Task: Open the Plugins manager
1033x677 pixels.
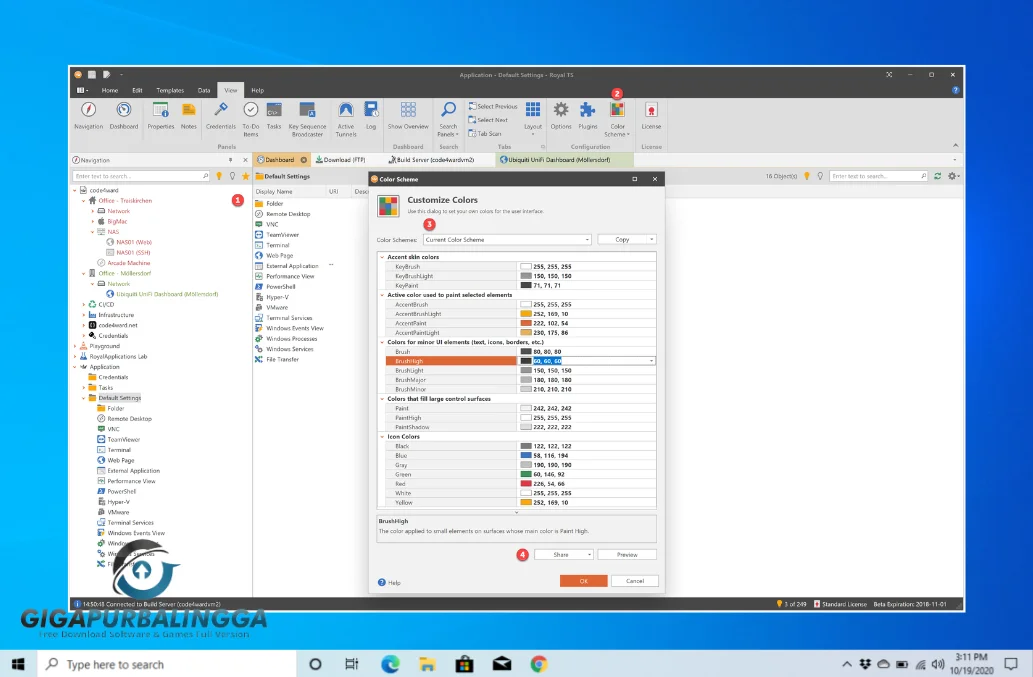Action: (588, 116)
